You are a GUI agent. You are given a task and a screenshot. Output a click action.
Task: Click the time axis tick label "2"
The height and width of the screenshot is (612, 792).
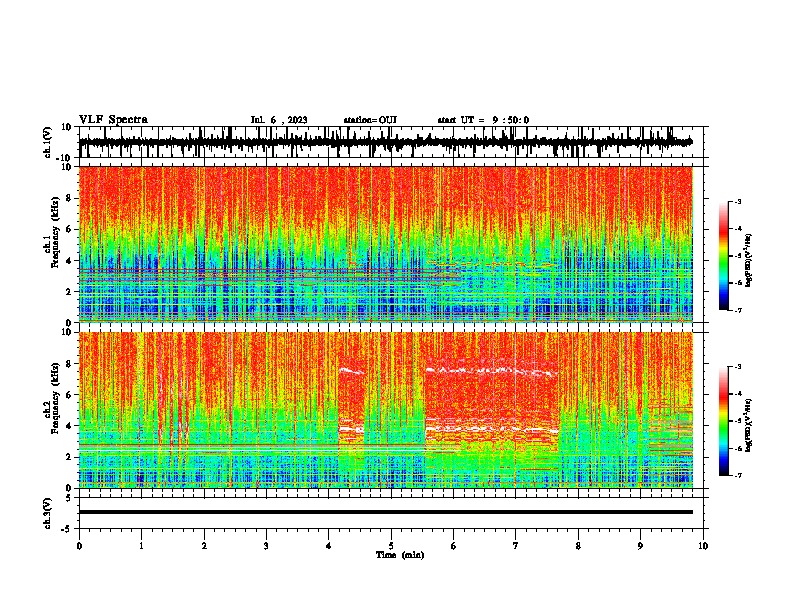[204, 546]
